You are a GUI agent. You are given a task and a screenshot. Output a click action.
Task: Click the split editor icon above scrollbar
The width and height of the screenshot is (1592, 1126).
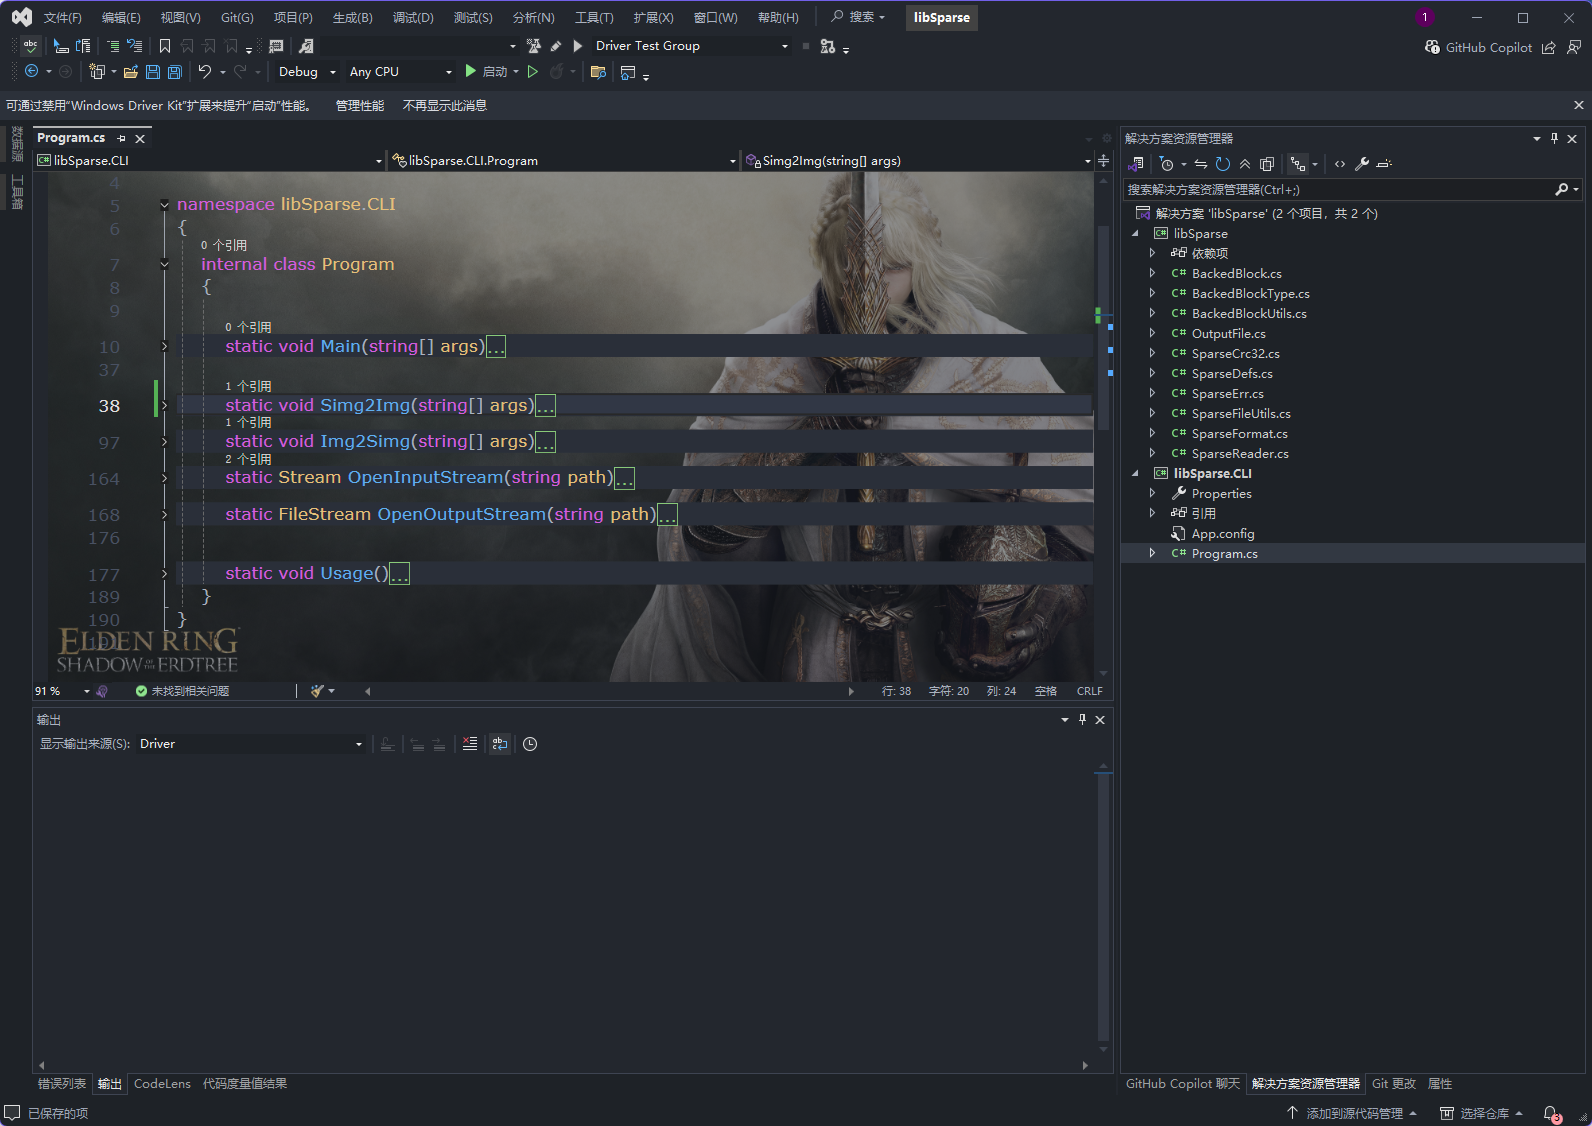pos(1103,160)
